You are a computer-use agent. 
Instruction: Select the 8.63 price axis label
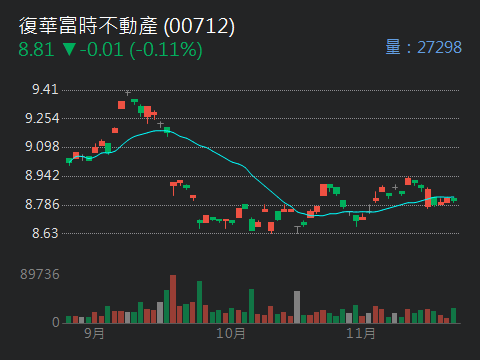[45, 233]
